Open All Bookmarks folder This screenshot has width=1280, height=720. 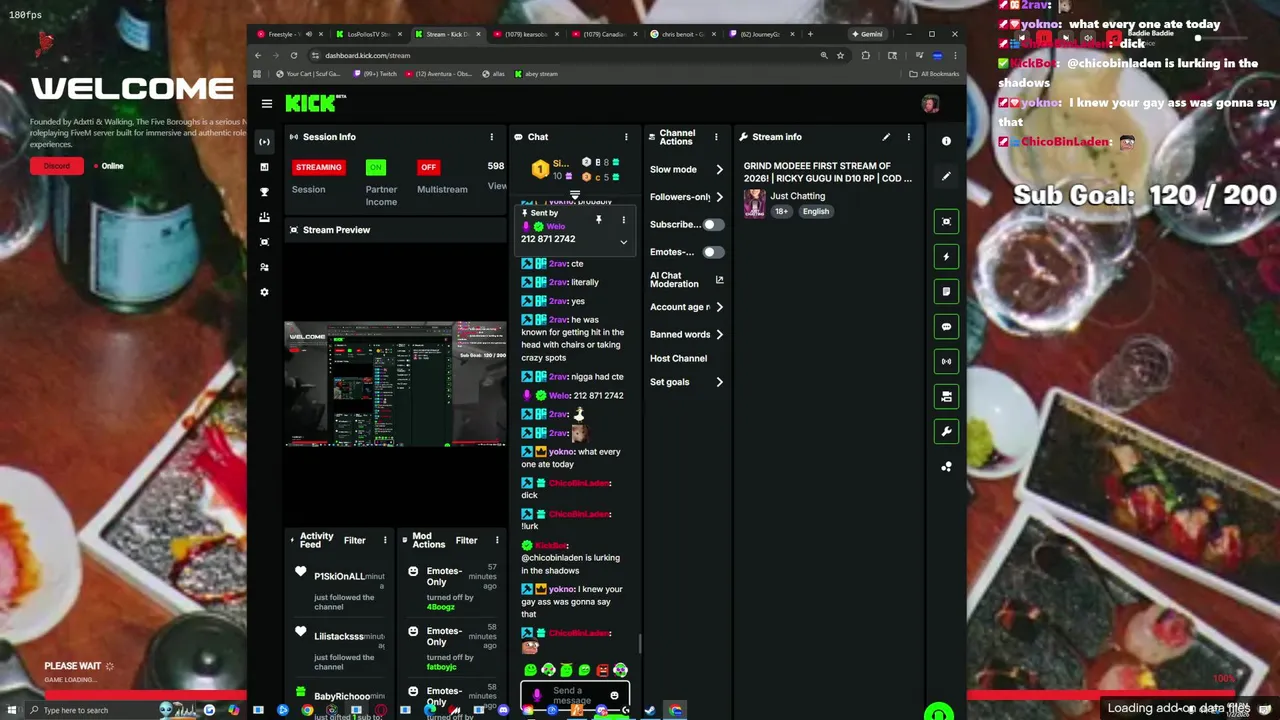tap(934, 74)
